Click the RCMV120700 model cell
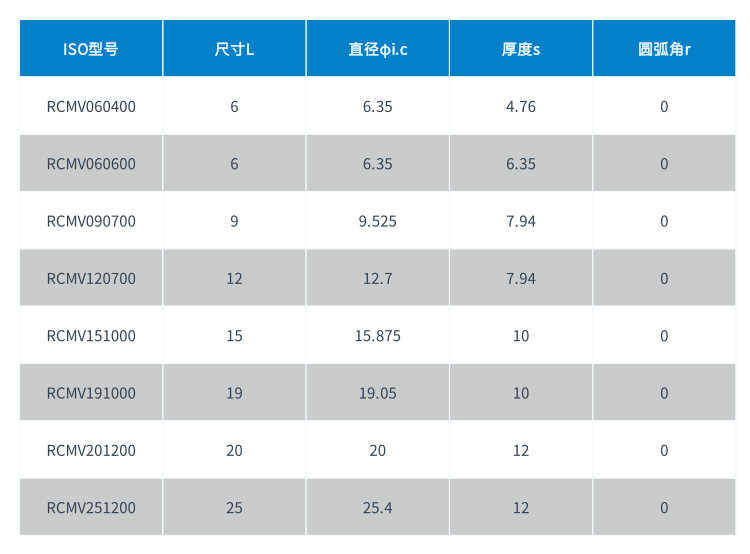Screen dimensions: 750x554 (91, 279)
